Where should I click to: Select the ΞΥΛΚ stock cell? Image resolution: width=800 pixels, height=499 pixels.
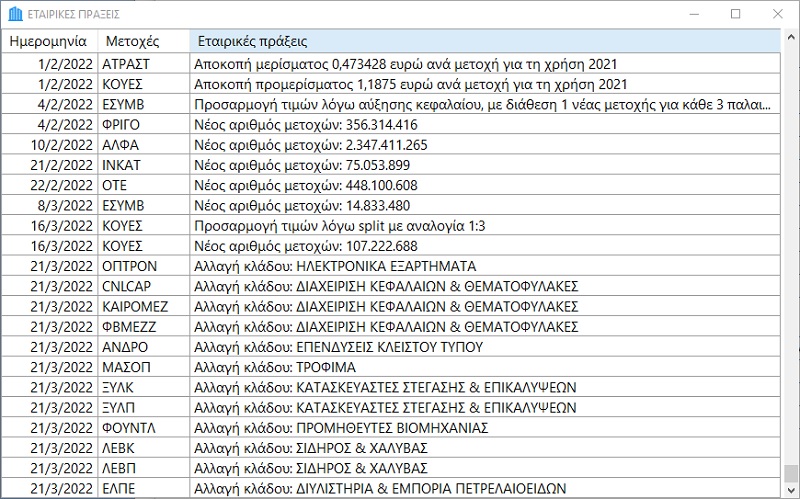(143, 387)
